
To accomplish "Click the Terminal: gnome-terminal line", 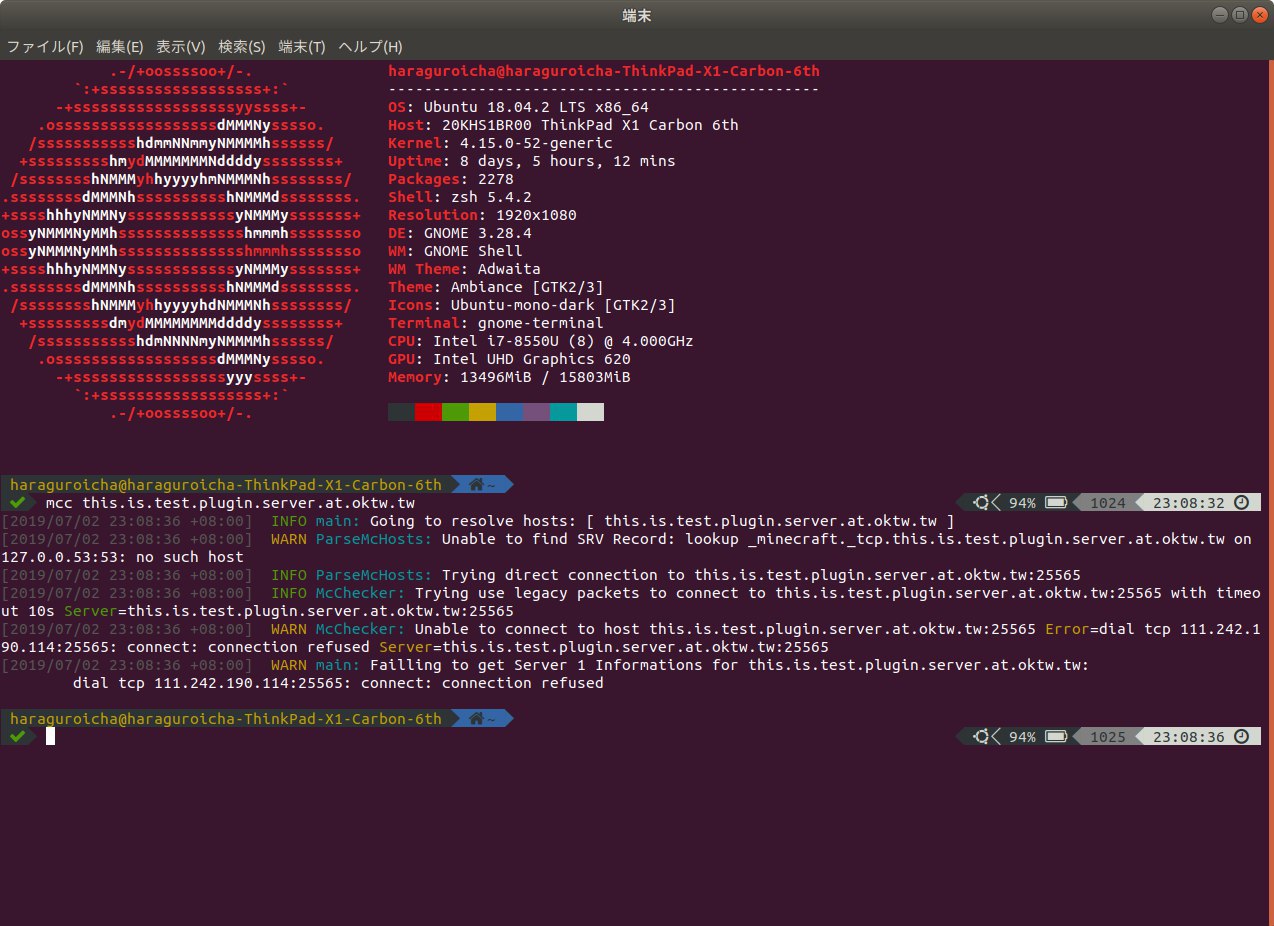I will [x=496, y=323].
